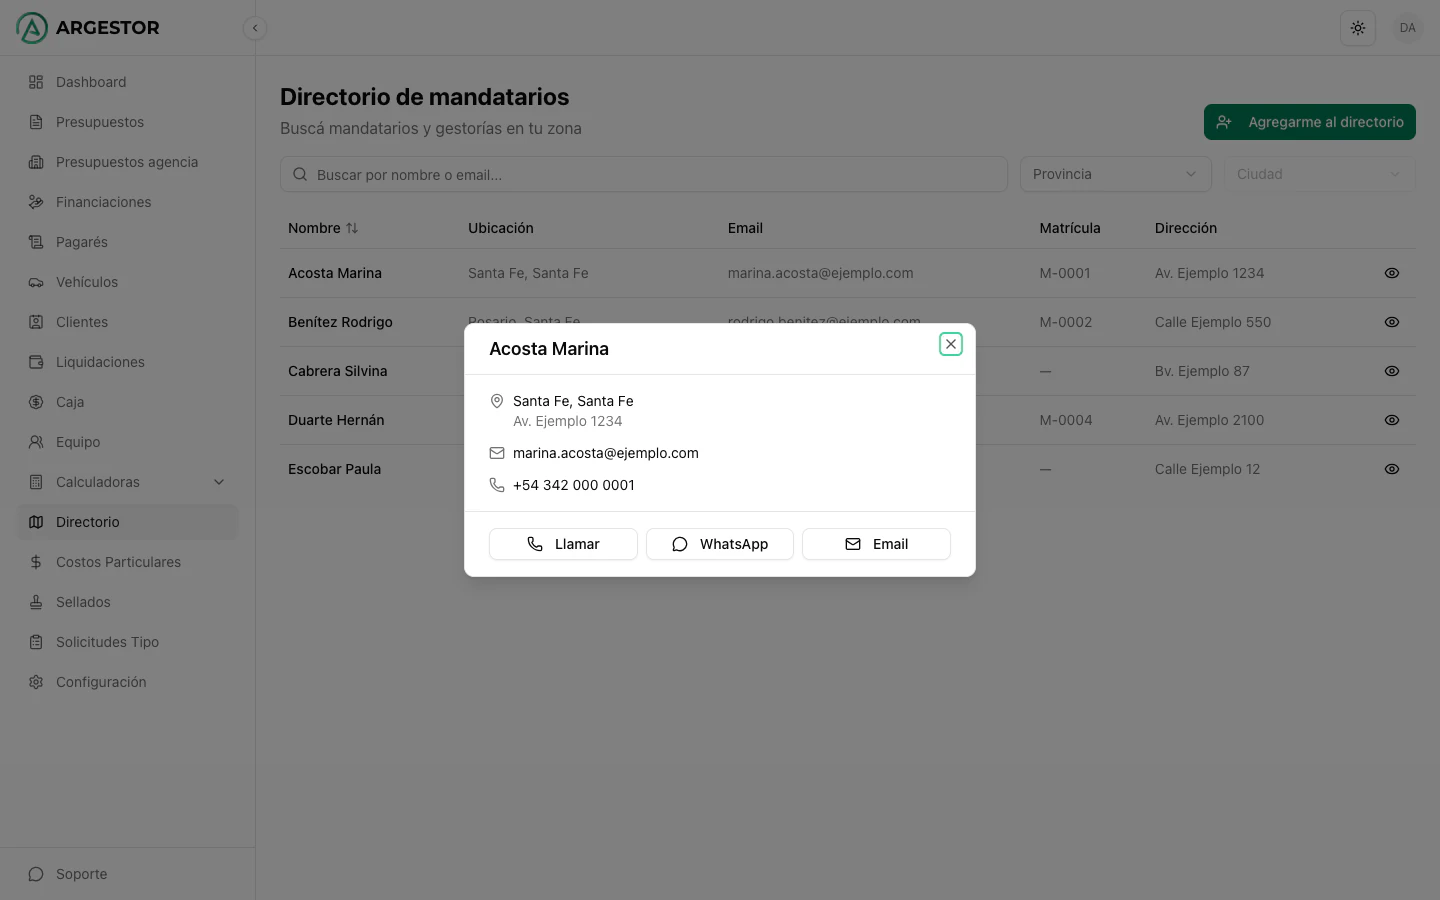Click the Soporte chat icon
The image size is (1440, 900).
(36, 874)
